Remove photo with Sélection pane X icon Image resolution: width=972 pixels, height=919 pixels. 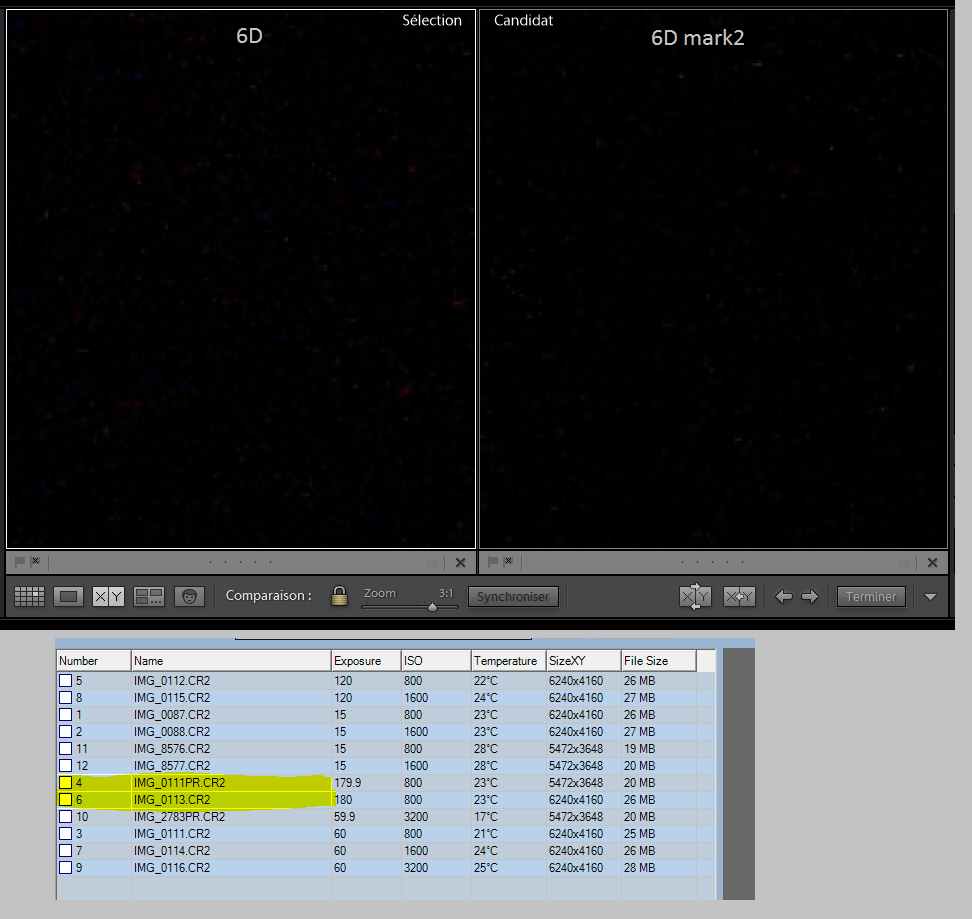pos(460,563)
